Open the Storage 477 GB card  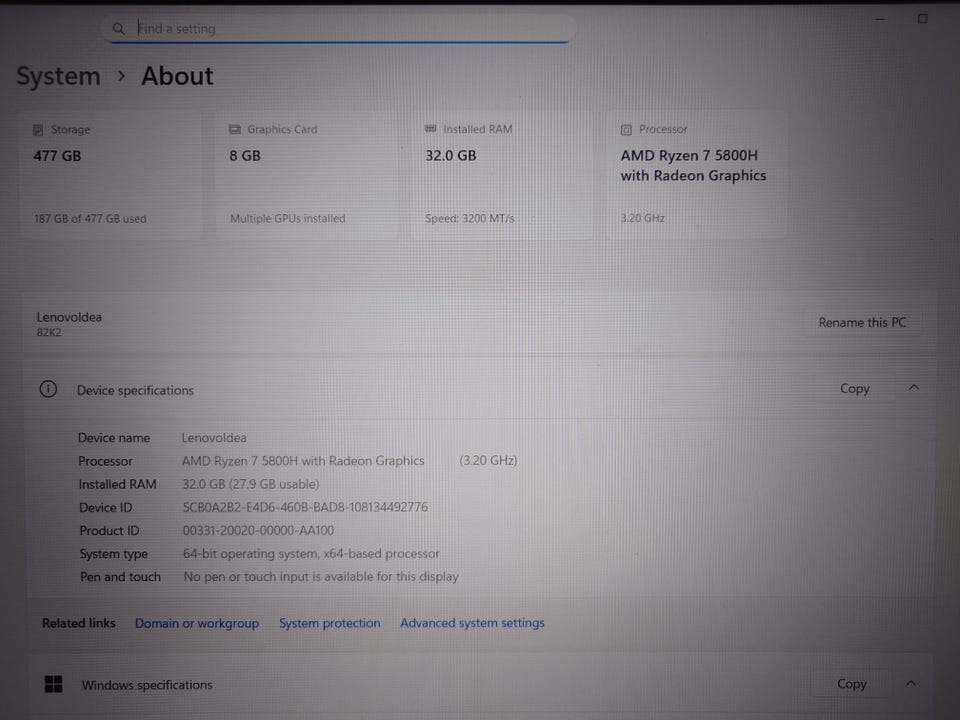click(x=111, y=174)
